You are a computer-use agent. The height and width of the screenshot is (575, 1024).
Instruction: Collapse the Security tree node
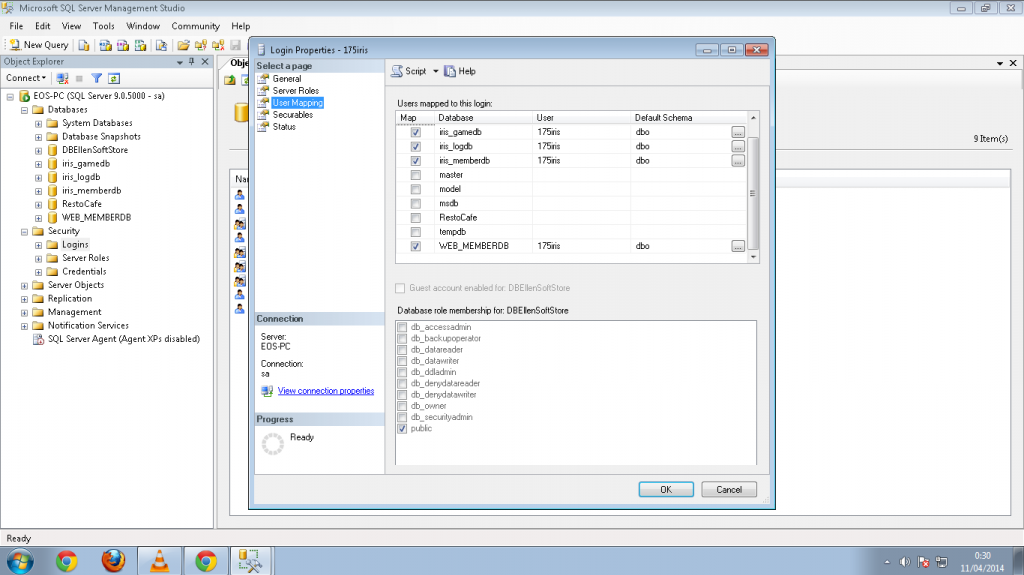pos(24,231)
